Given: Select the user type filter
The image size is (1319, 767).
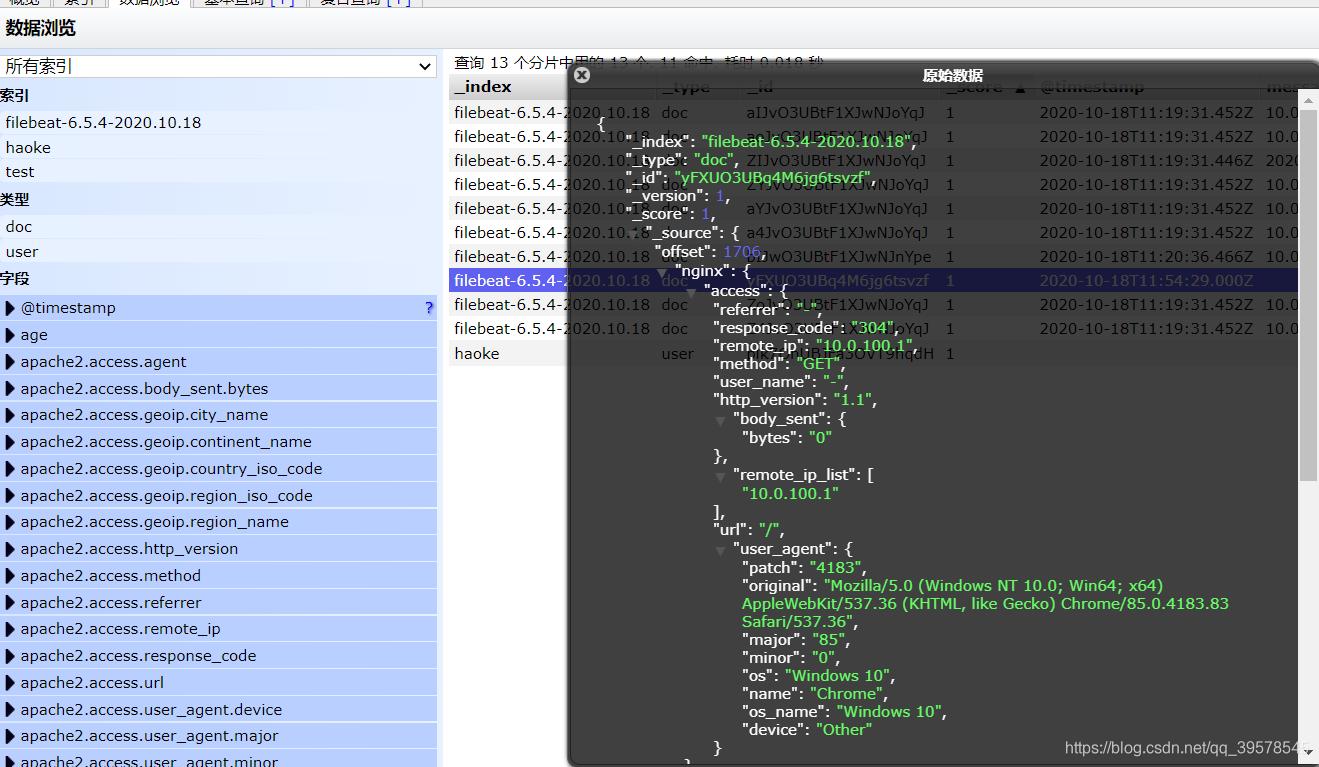Looking at the screenshot, I should [x=22, y=252].
